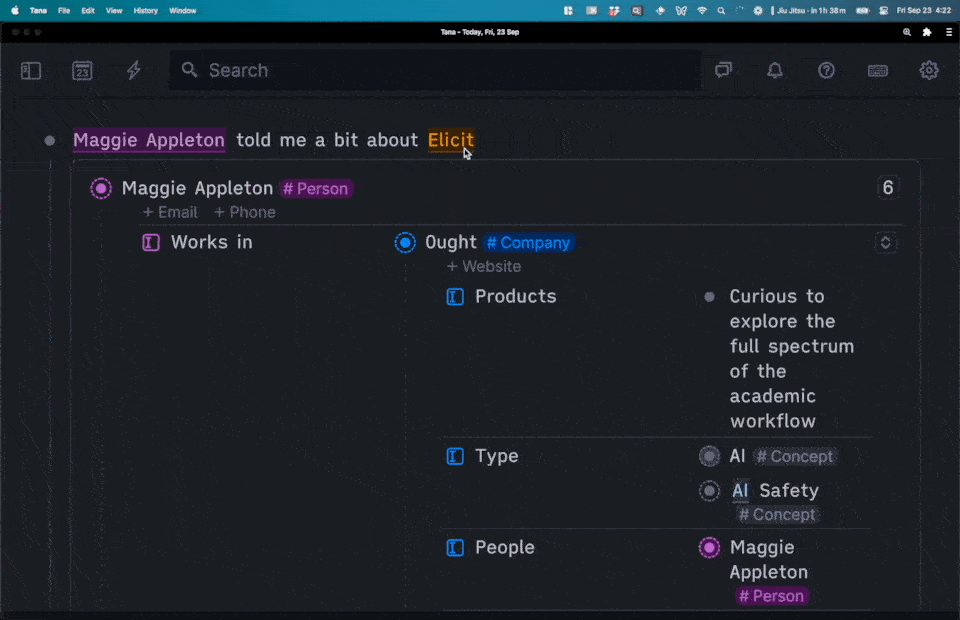960x620 pixels.
Task: Click the highlighted Elicit reference
Action: [451, 140]
